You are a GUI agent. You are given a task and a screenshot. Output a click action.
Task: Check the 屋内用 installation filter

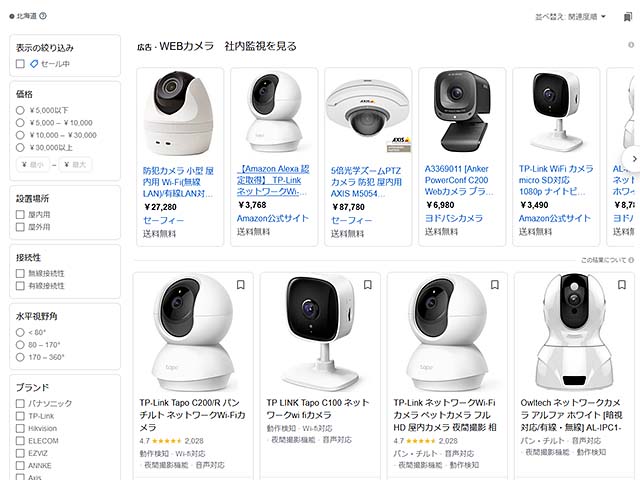(x=20, y=214)
